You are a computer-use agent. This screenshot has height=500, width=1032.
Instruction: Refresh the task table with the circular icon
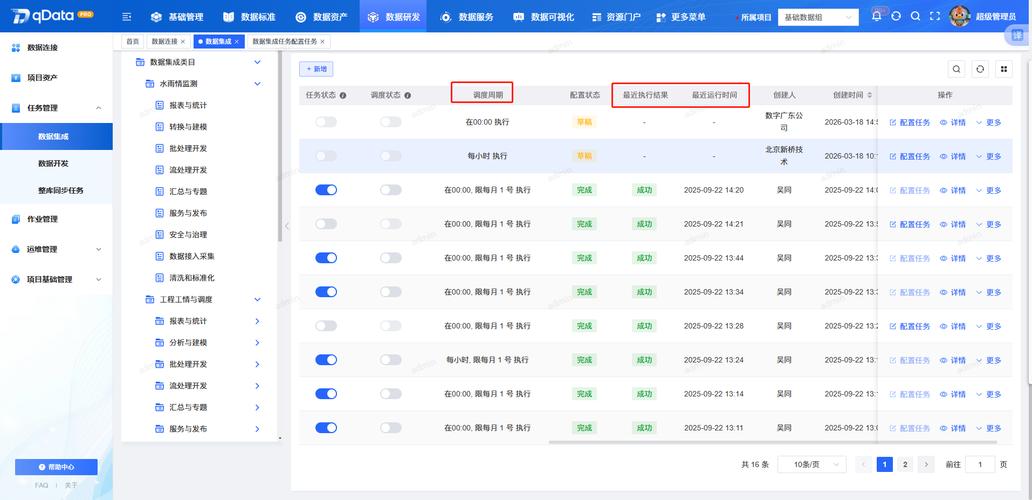[x=980, y=69]
